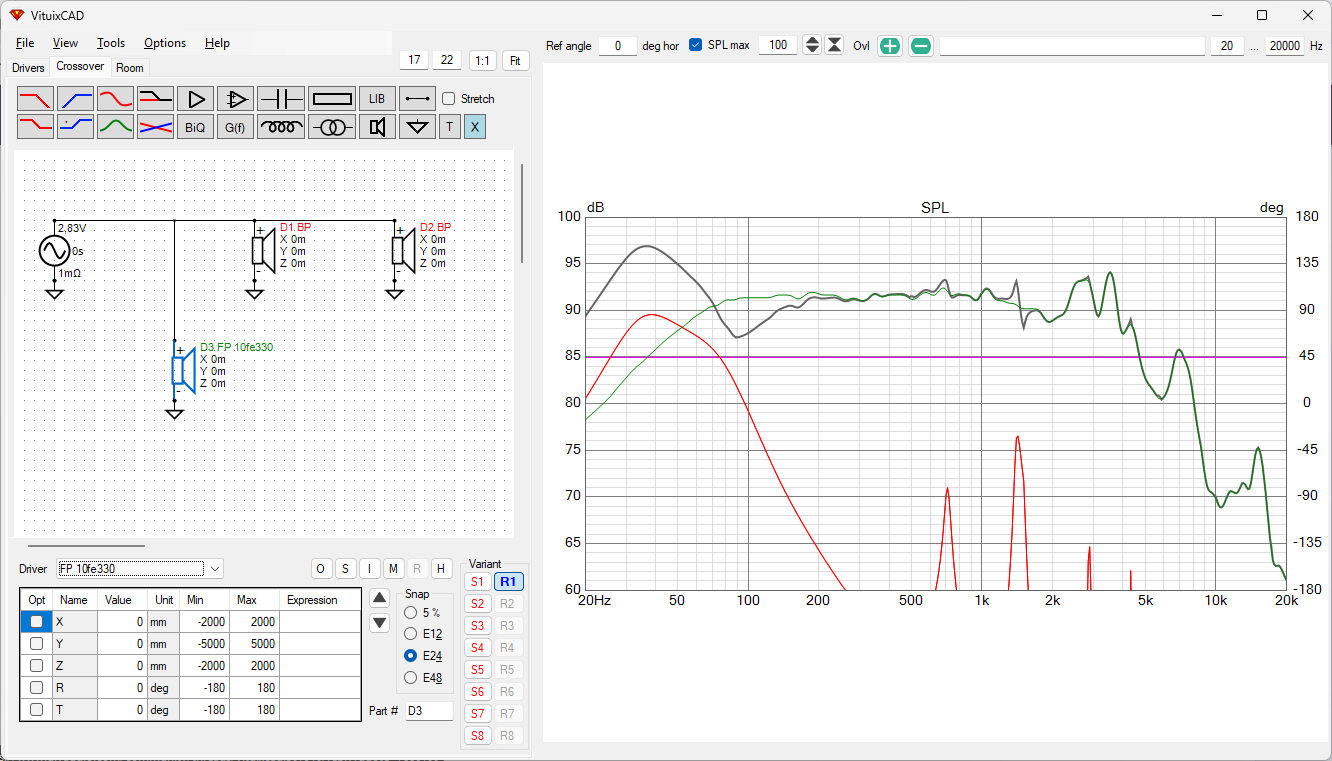Click the green minus overlay button
Image resolution: width=1332 pixels, height=761 pixels.
(921, 46)
